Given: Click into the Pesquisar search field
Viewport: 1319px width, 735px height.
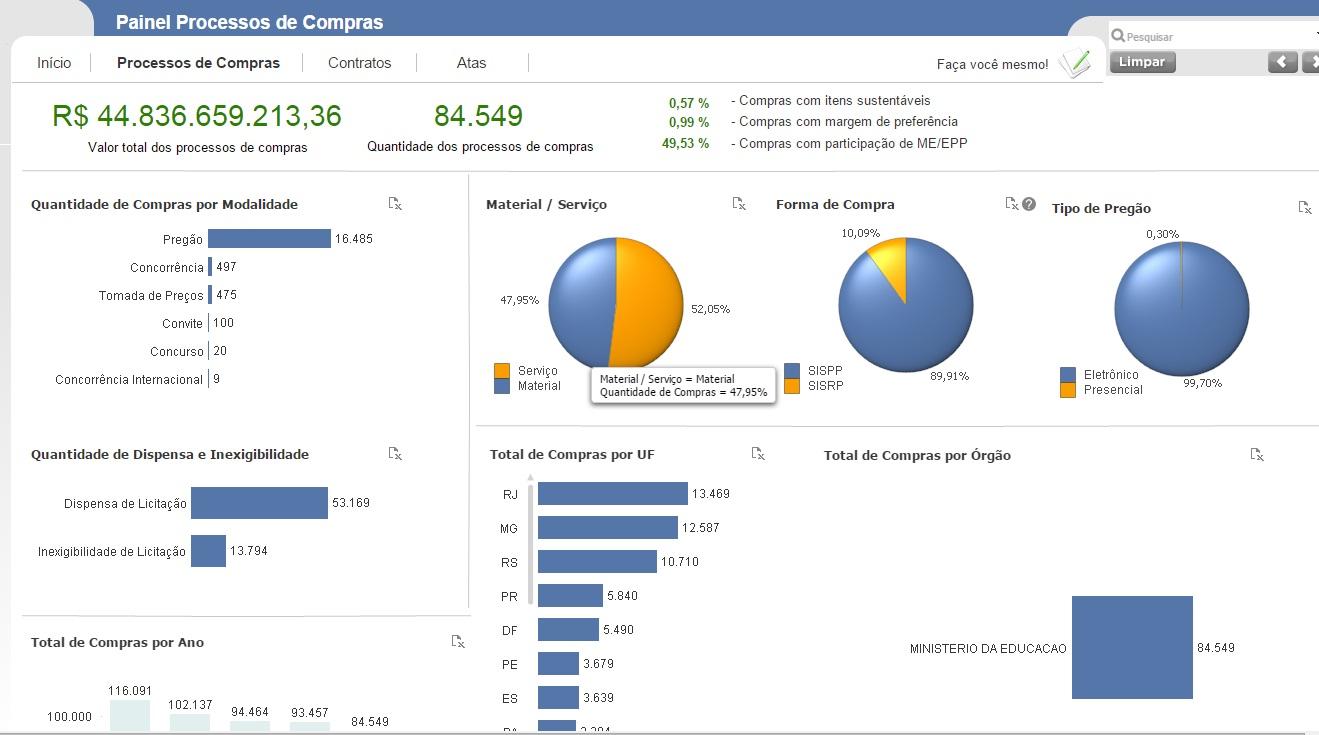Looking at the screenshot, I should coord(1215,36).
